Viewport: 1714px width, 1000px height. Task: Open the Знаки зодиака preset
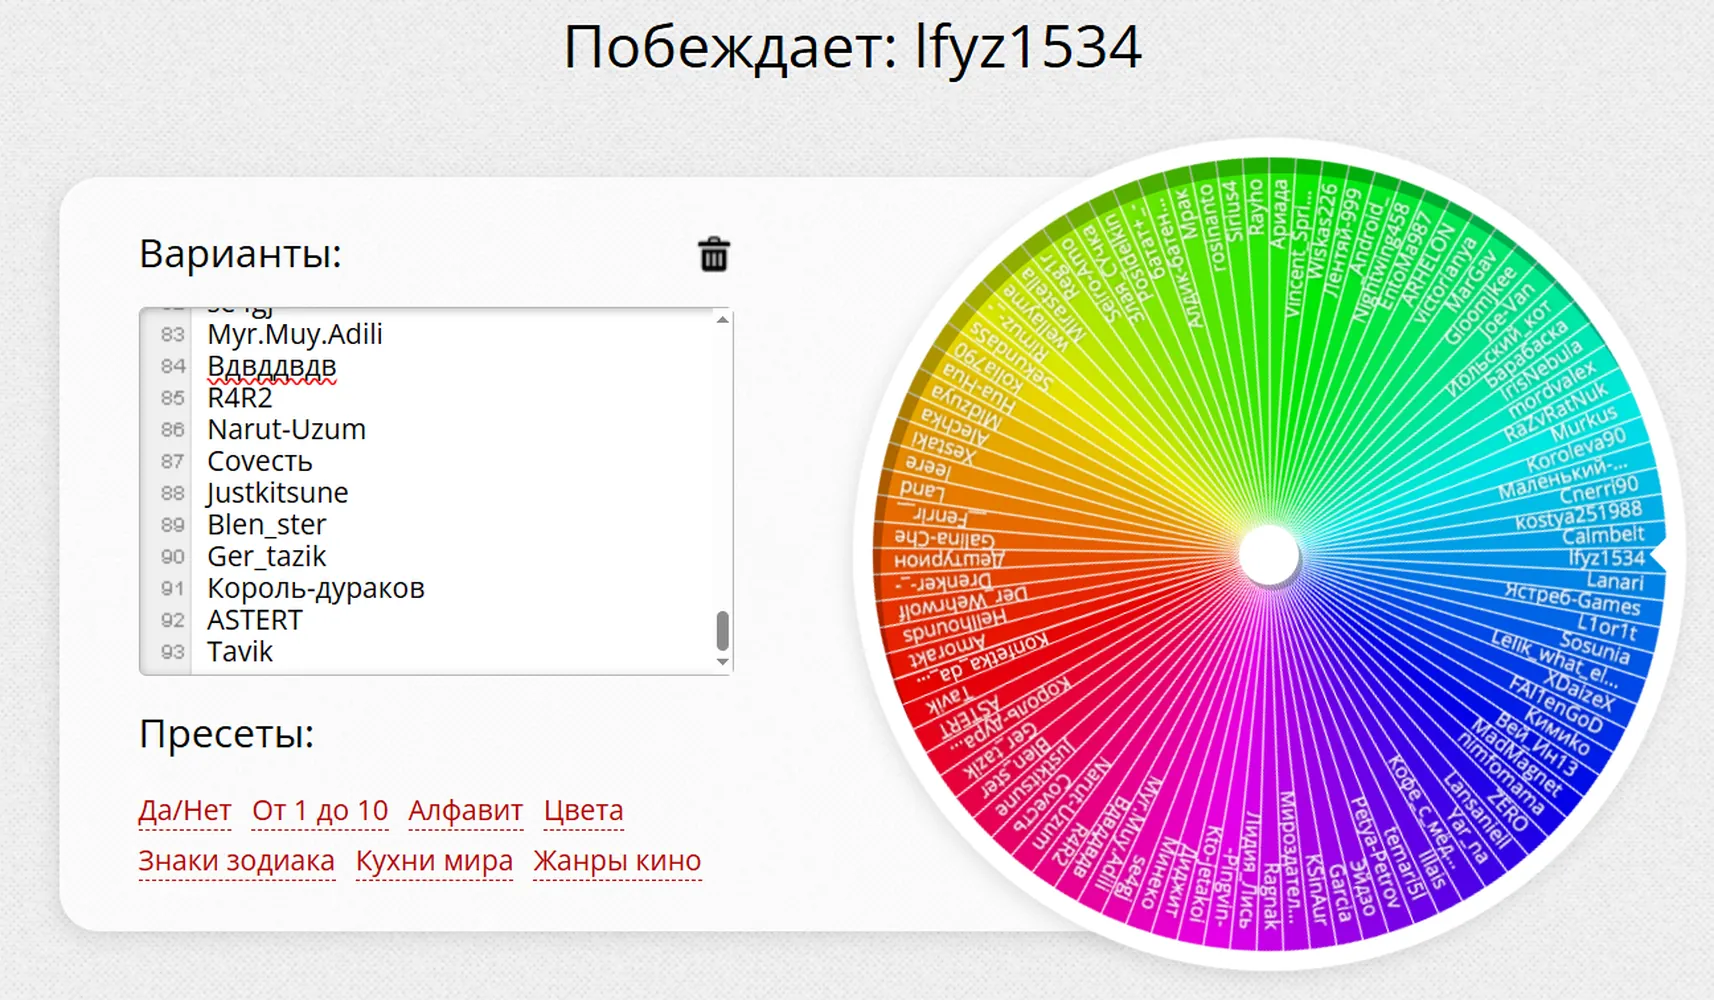point(237,860)
